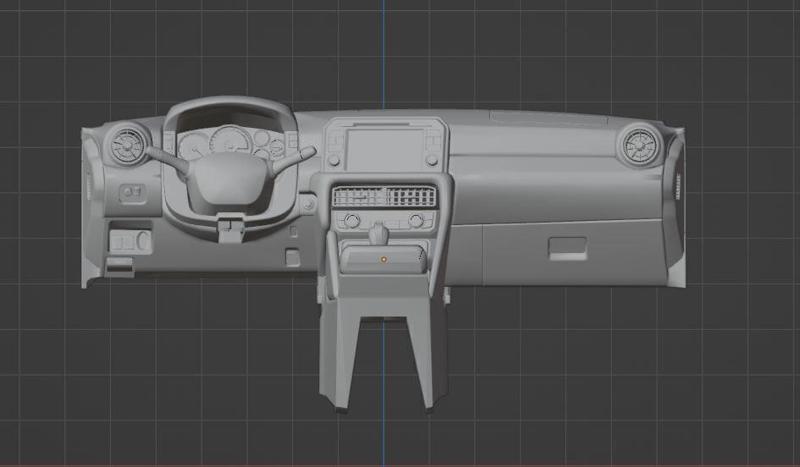The width and height of the screenshot is (800, 467).
Task: Select the glovebox handle on the dashboard
Action: [x=567, y=249]
